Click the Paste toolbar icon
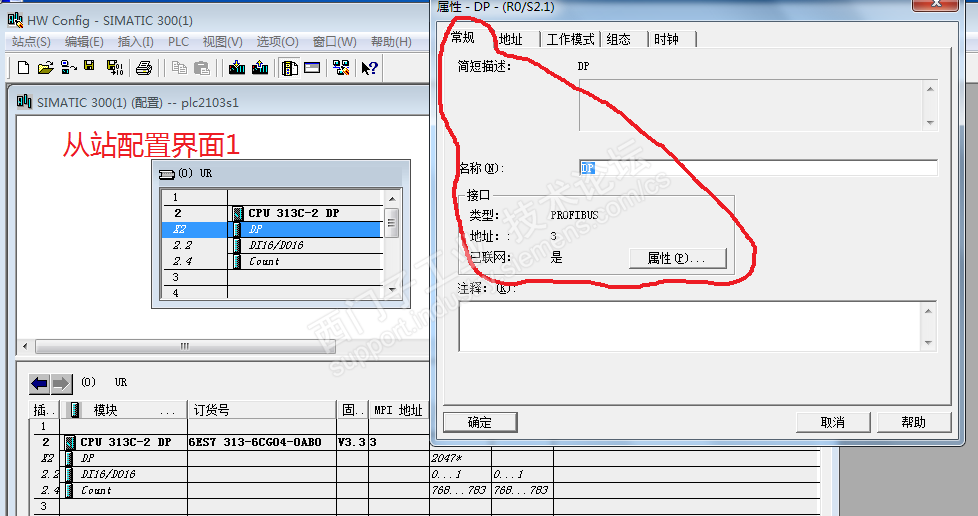The image size is (978, 516). pyautogui.click(x=201, y=67)
